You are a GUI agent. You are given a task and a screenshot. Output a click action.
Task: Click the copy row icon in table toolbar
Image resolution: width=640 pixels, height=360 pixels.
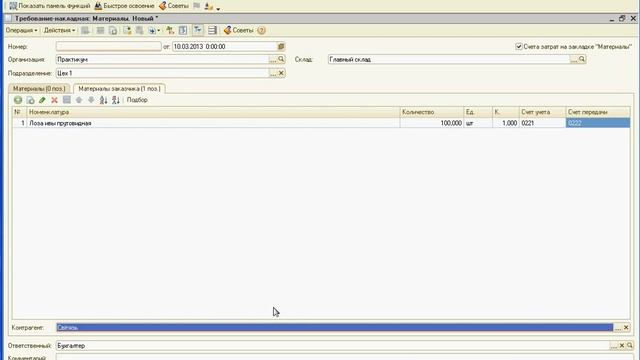(x=30, y=100)
